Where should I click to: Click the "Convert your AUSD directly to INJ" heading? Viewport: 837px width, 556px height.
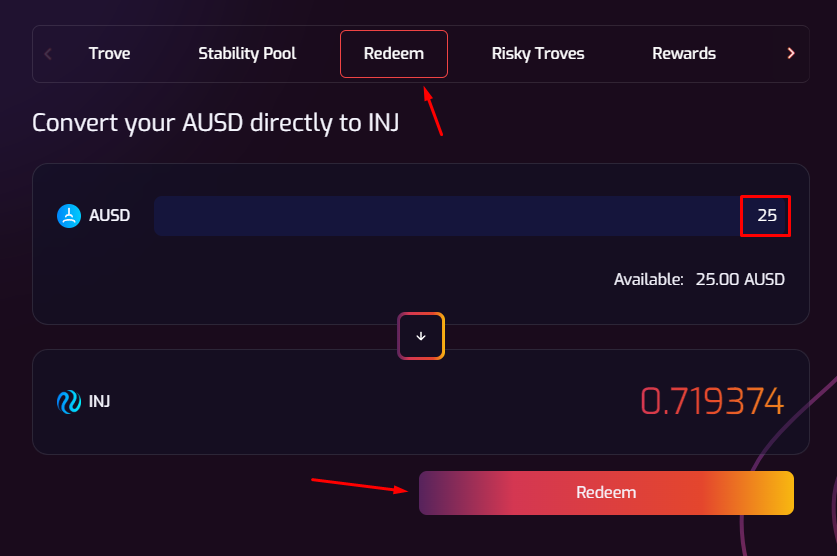(x=216, y=124)
